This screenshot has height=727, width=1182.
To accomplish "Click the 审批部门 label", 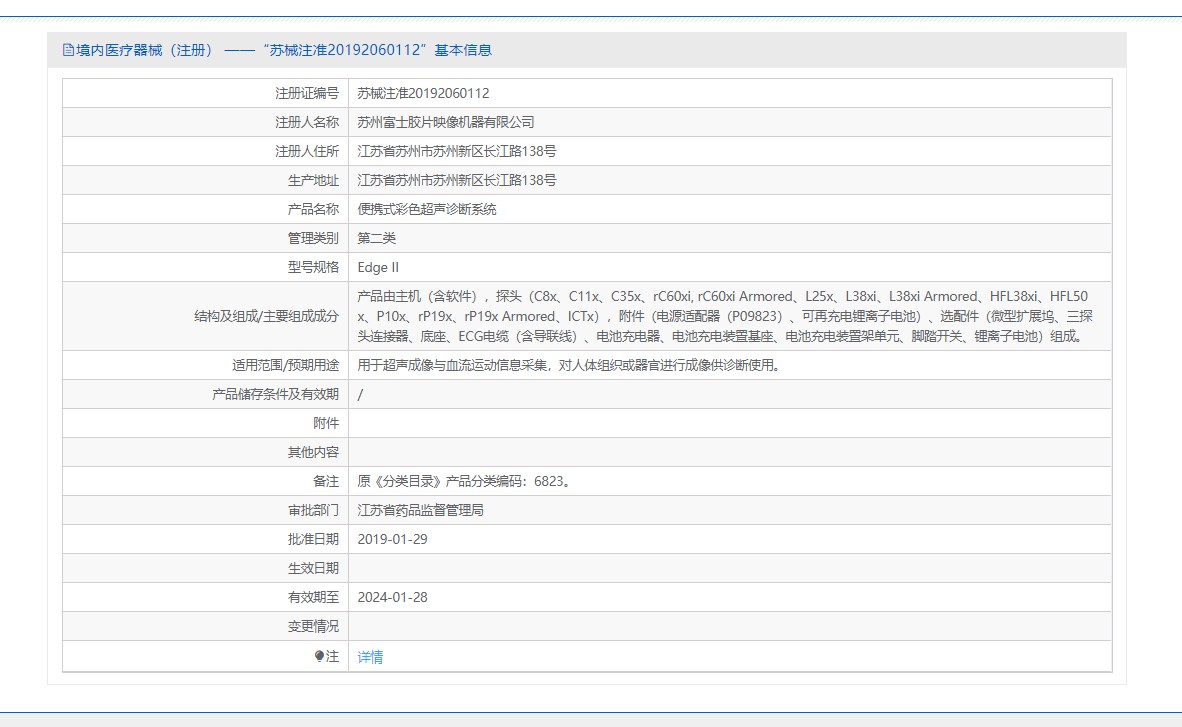I will pyautogui.click(x=314, y=511).
